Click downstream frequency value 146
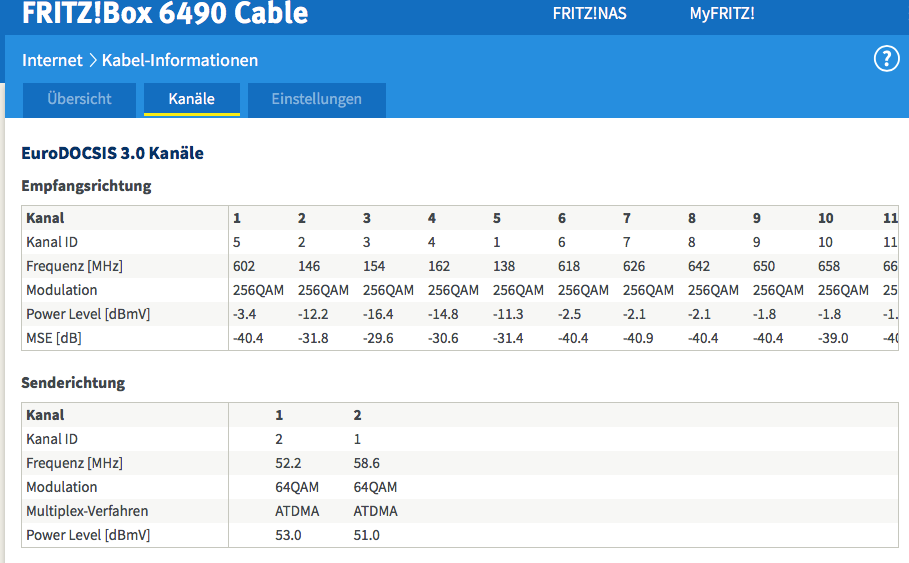 [x=309, y=266]
